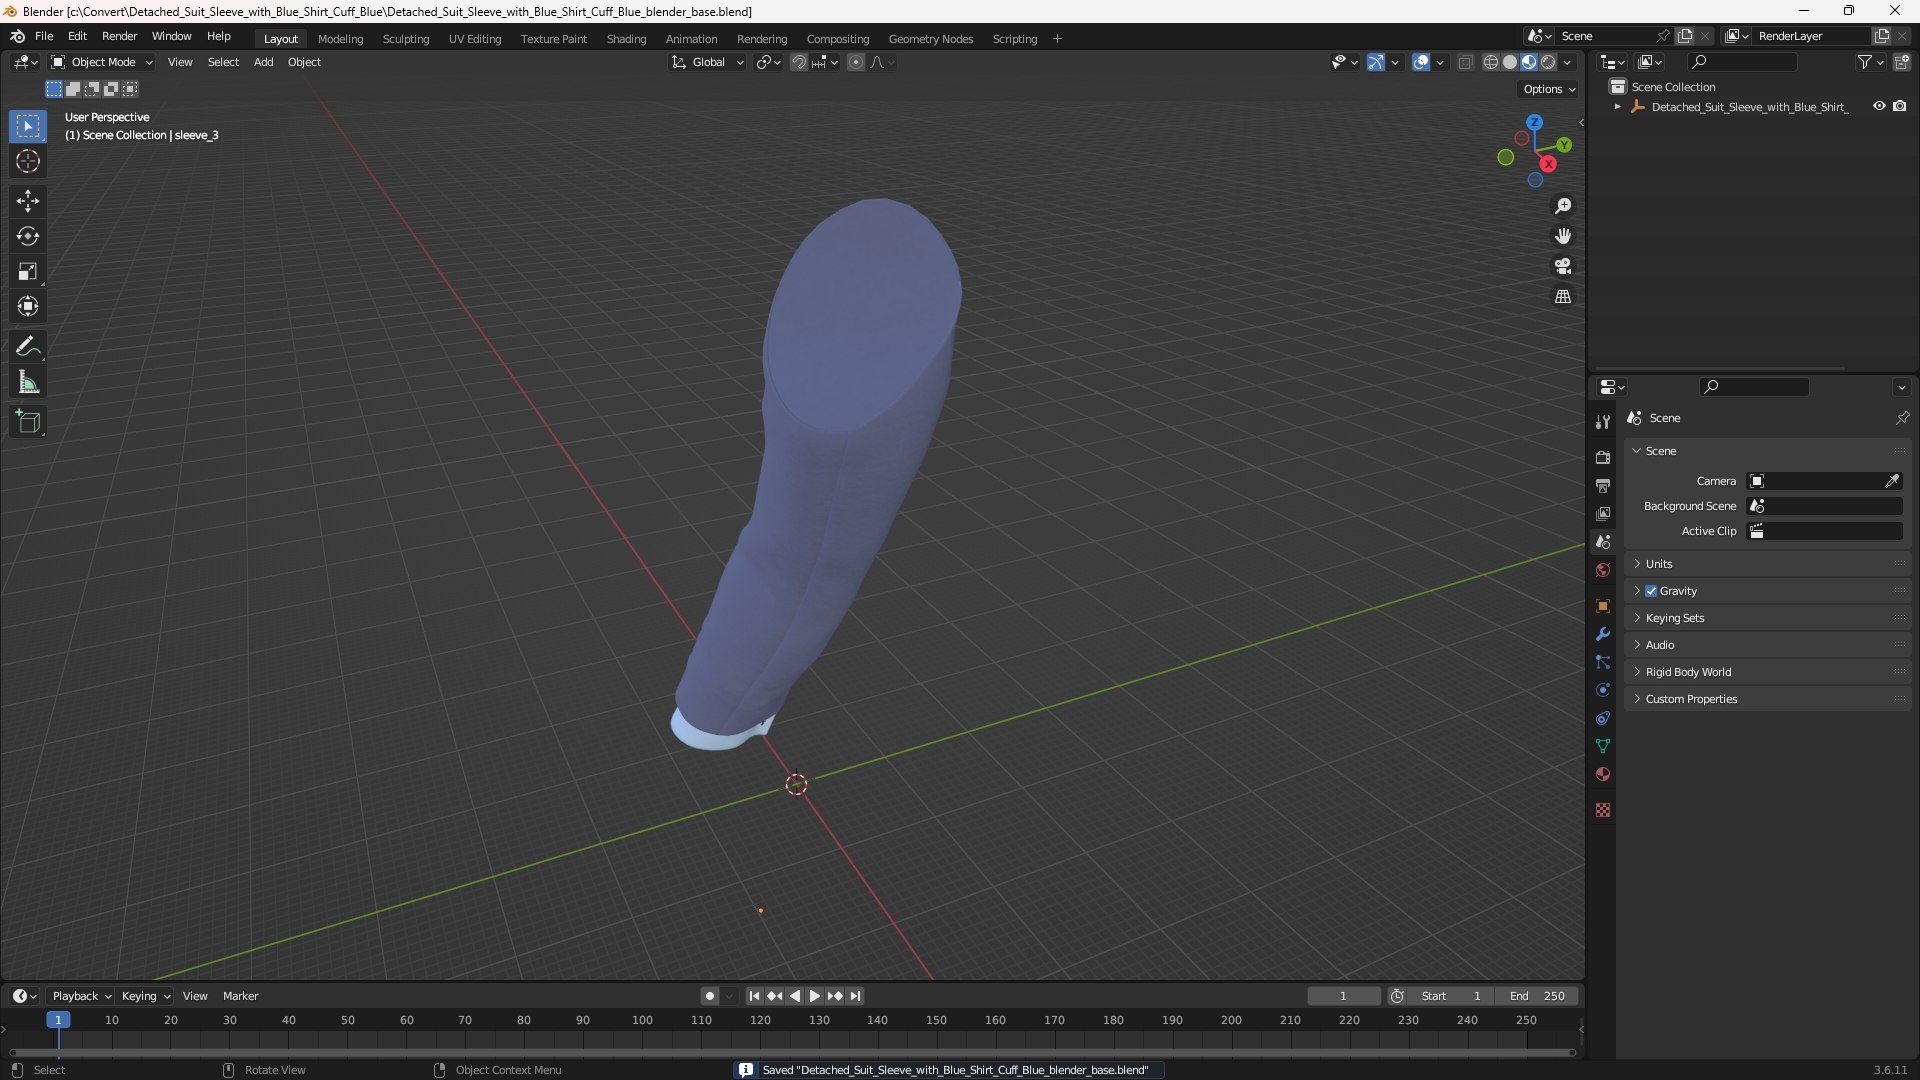The height and width of the screenshot is (1080, 1920).
Task: Open the Global transform orientation dropdown
Action: click(x=708, y=62)
